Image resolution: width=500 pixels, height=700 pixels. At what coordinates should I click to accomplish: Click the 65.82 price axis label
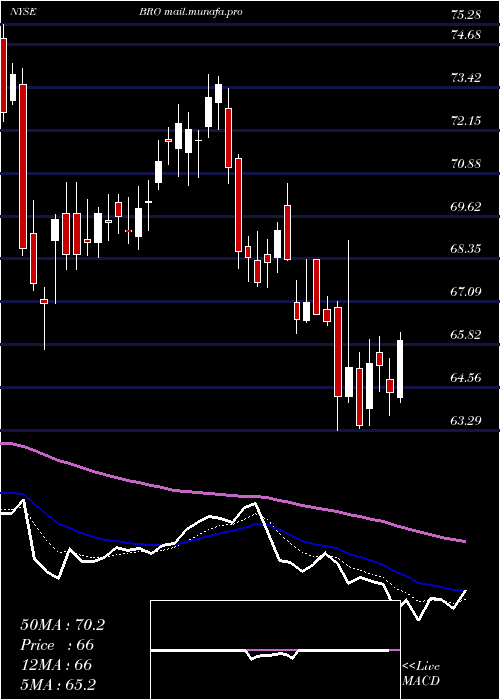[x=466, y=334]
